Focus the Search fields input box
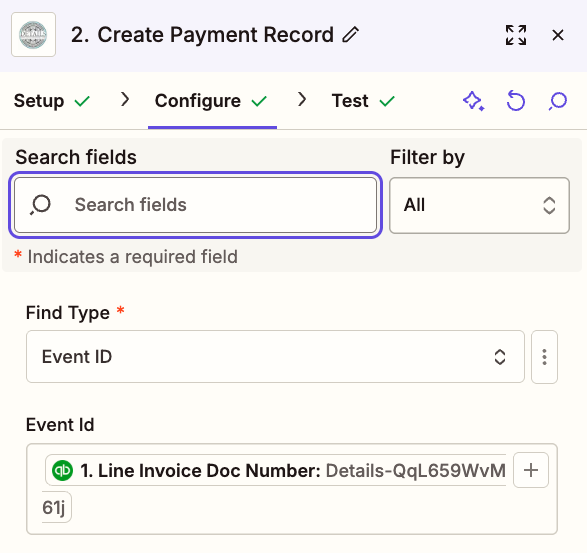This screenshot has height=553, width=587. tap(195, 205)
